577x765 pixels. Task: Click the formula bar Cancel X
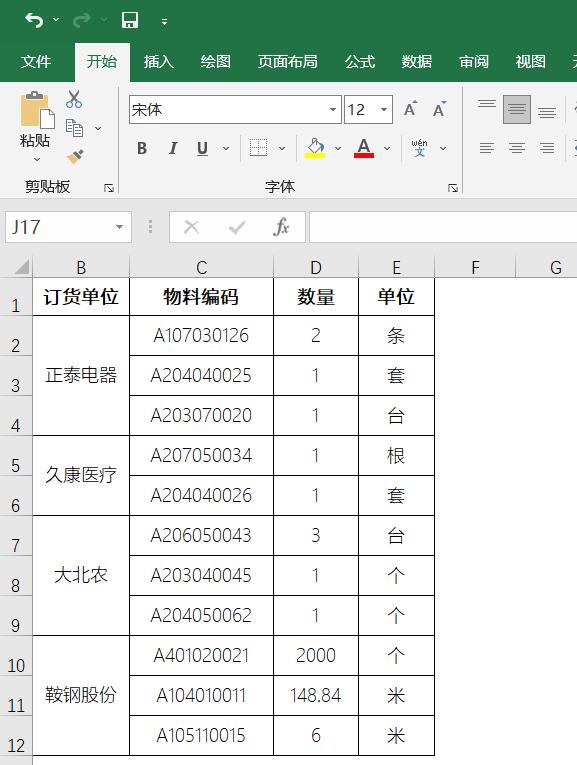click(x=192, y=227)
